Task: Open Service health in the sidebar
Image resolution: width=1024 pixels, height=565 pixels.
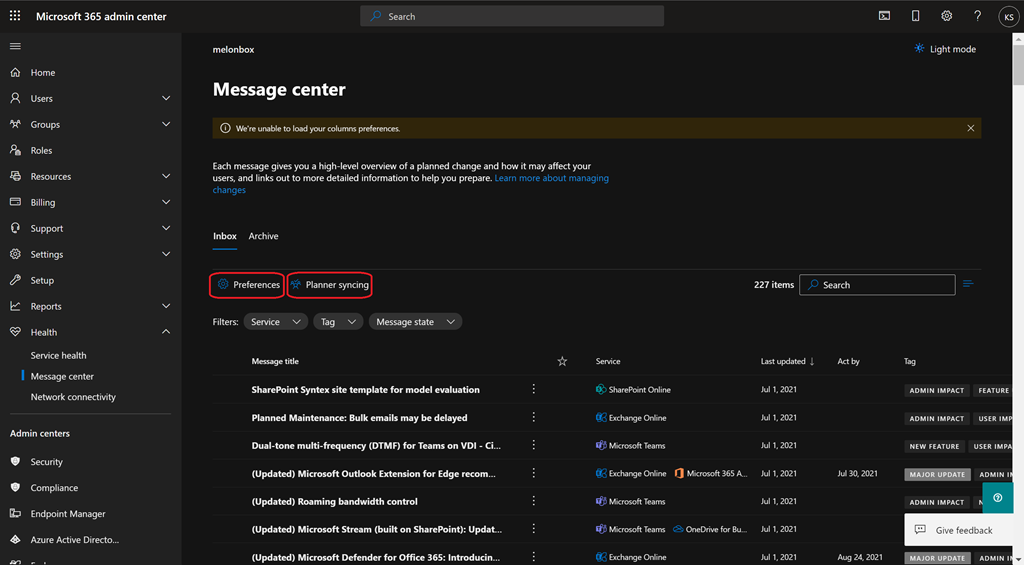Action: (58, 355)
